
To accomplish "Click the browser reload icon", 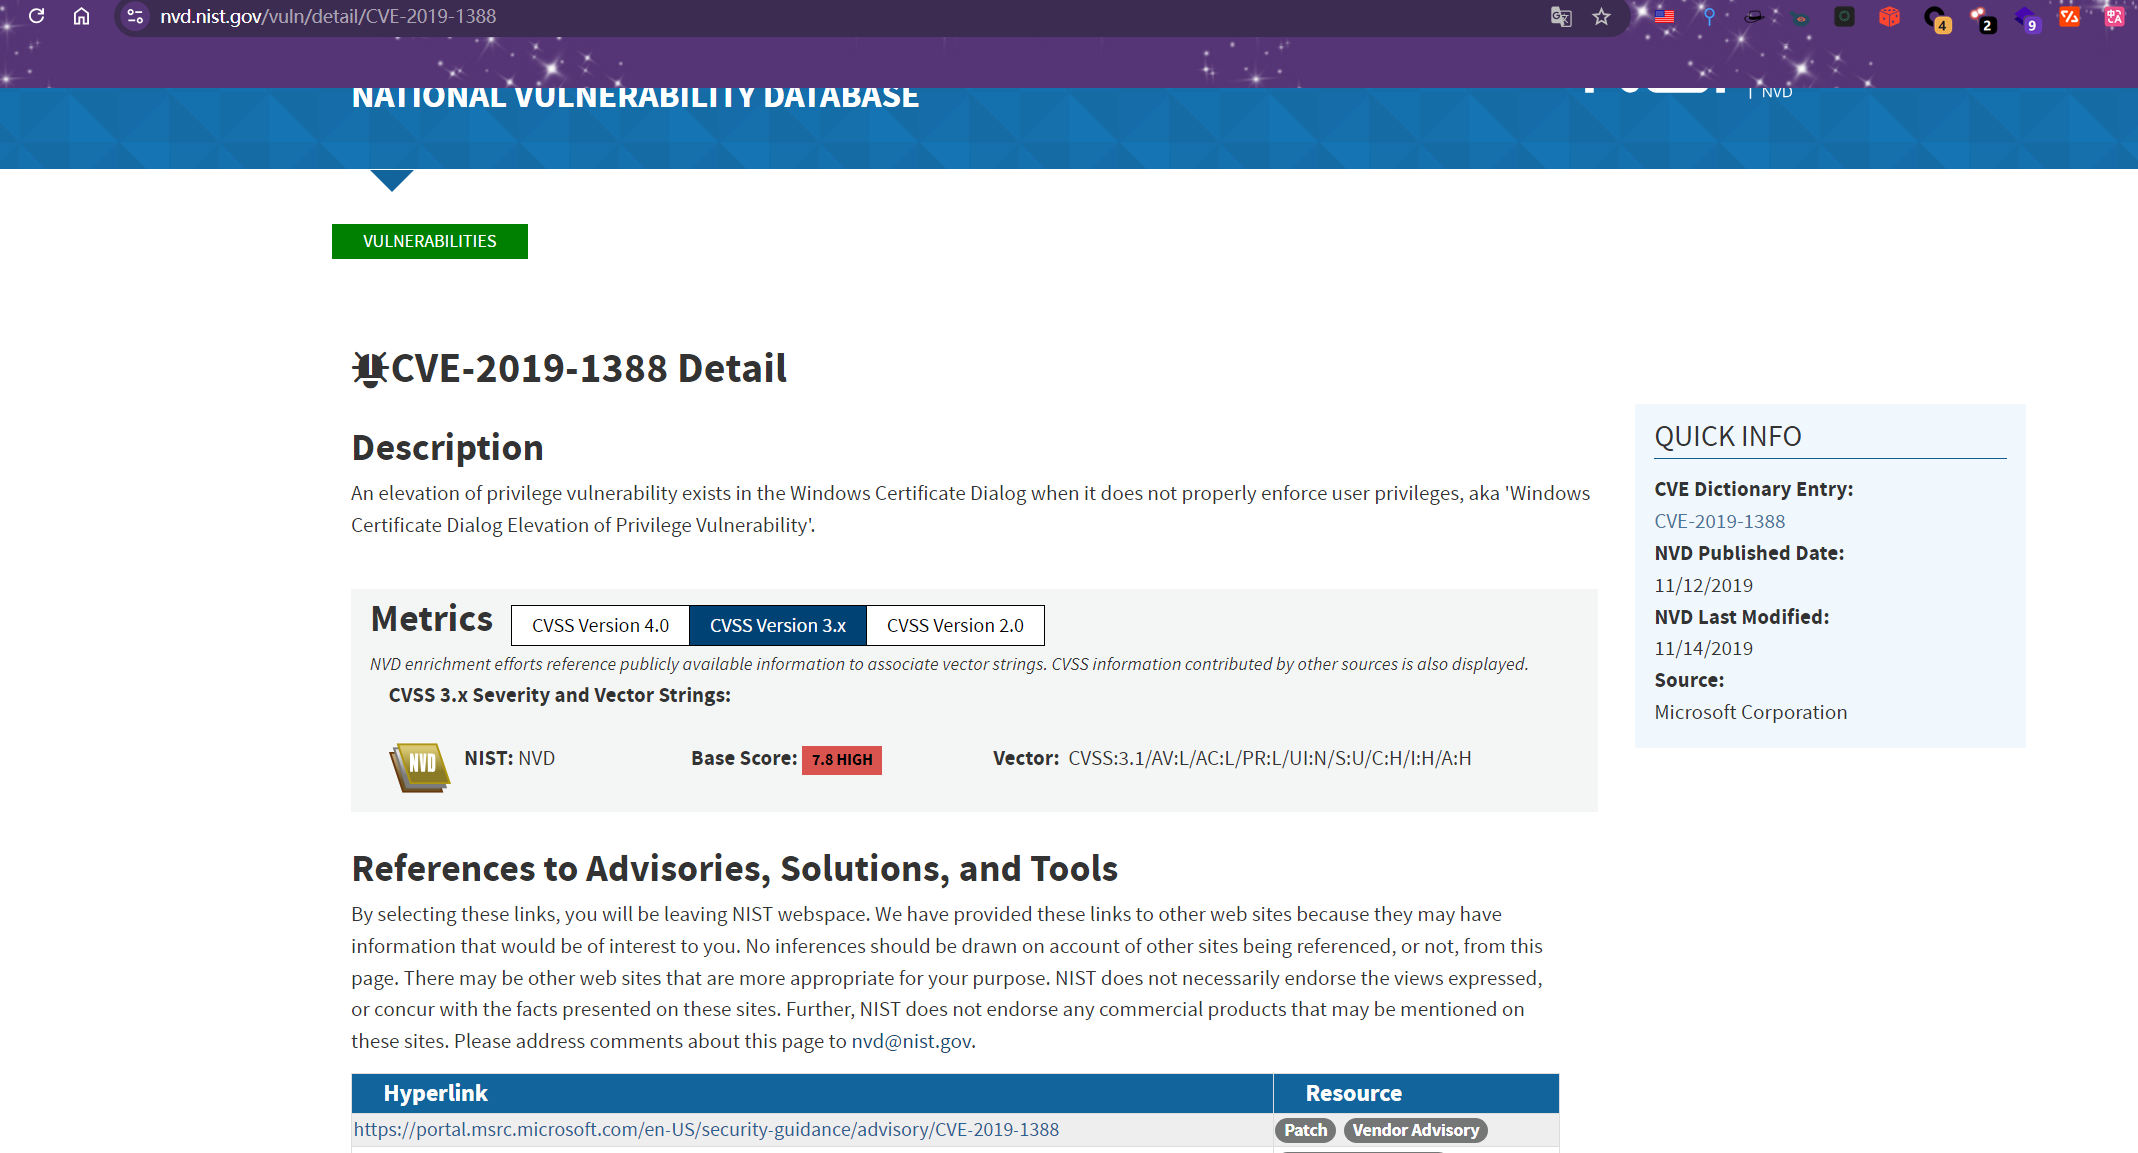I will (37, 16).
